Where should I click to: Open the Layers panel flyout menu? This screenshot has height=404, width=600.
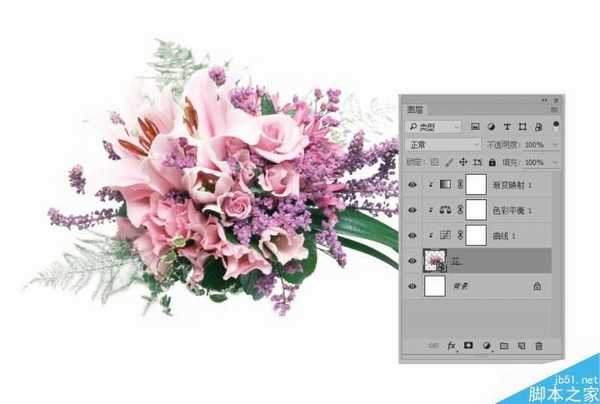[x=554, y=110]
